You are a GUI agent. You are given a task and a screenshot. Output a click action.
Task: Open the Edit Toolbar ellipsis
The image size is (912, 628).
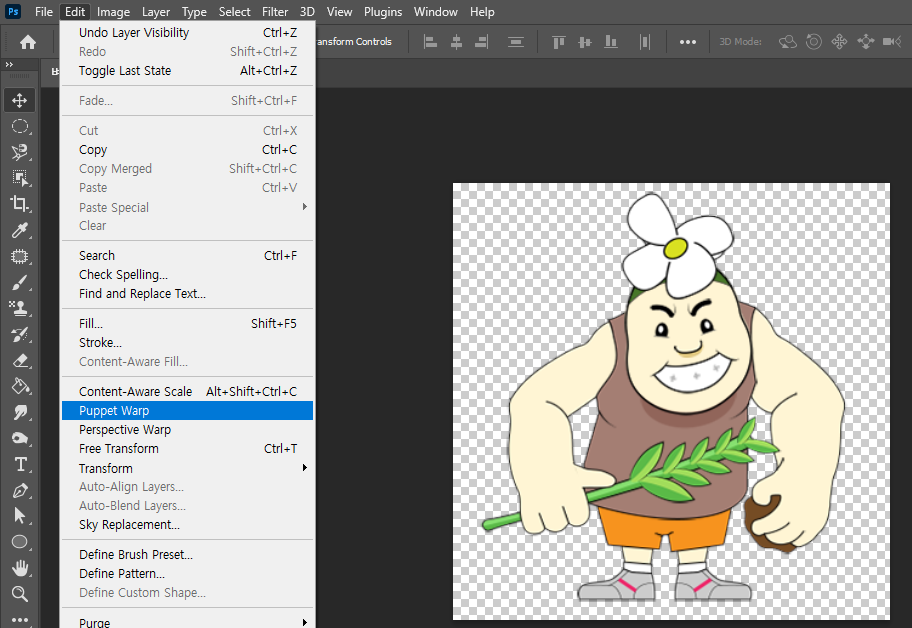coord(20,619)
